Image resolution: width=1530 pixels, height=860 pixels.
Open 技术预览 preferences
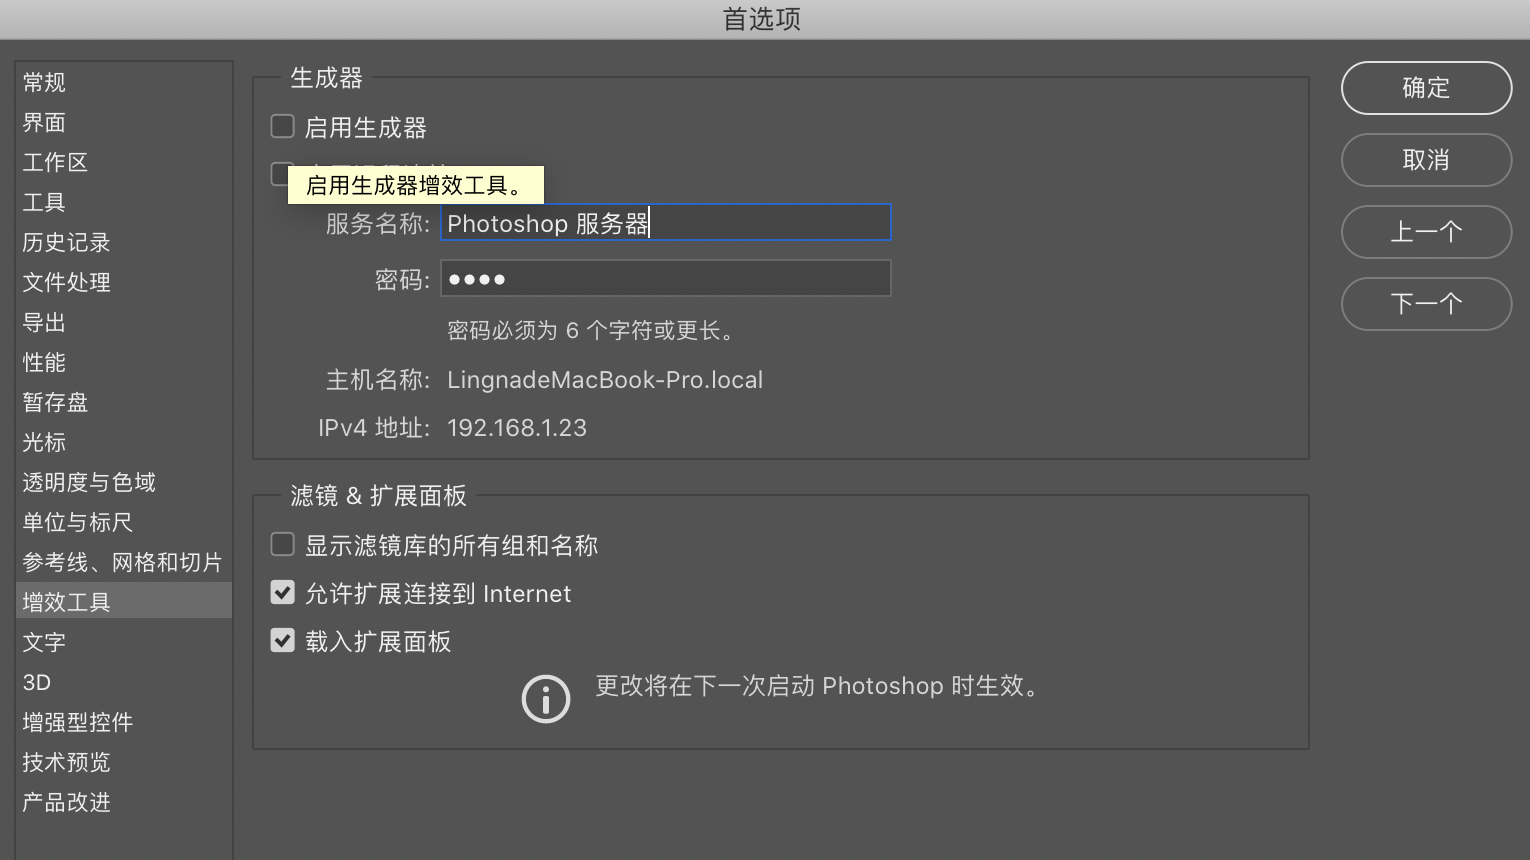67,762
